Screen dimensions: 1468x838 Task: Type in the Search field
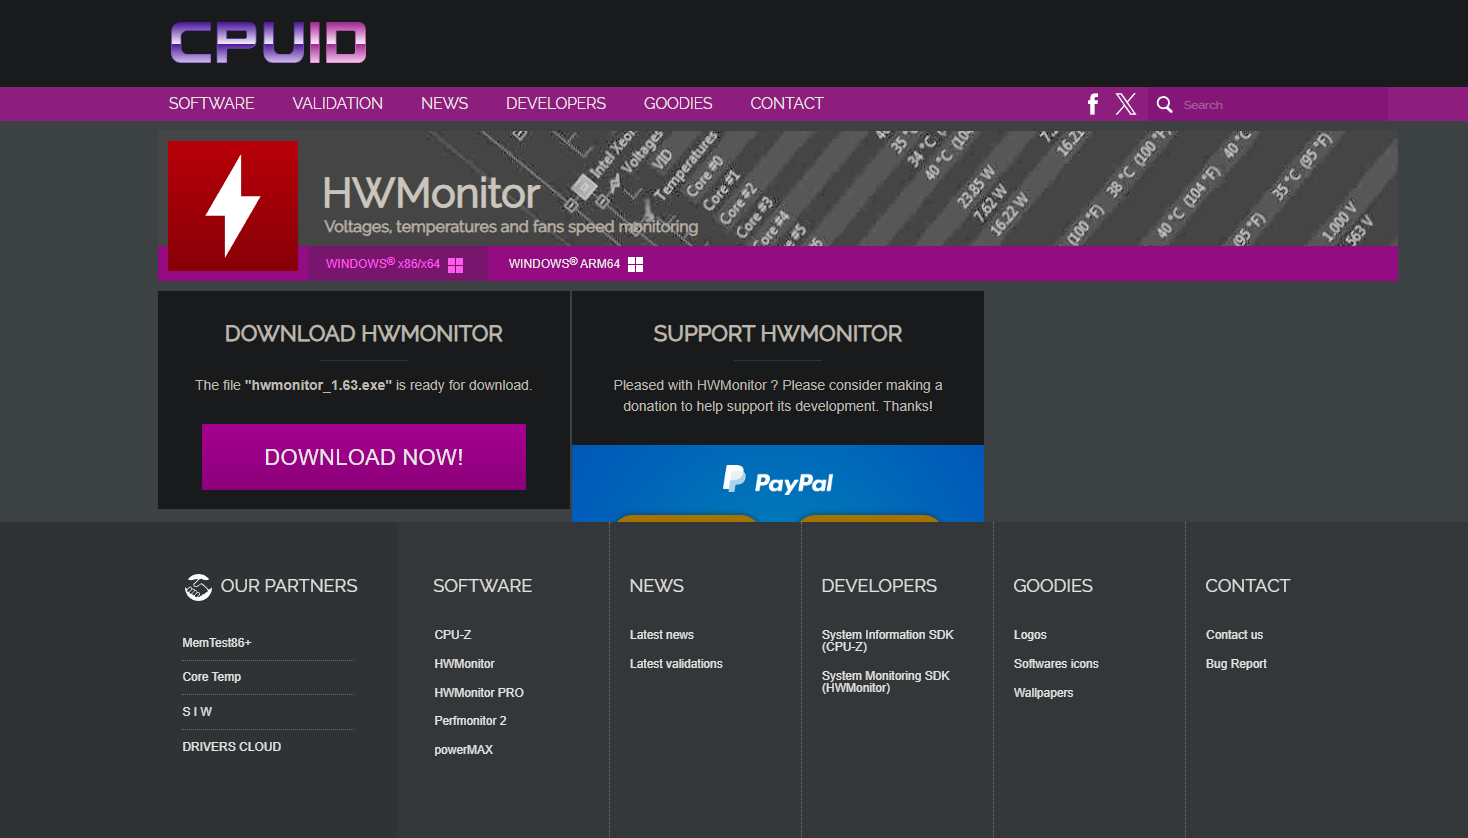(x=1280, y=105)
